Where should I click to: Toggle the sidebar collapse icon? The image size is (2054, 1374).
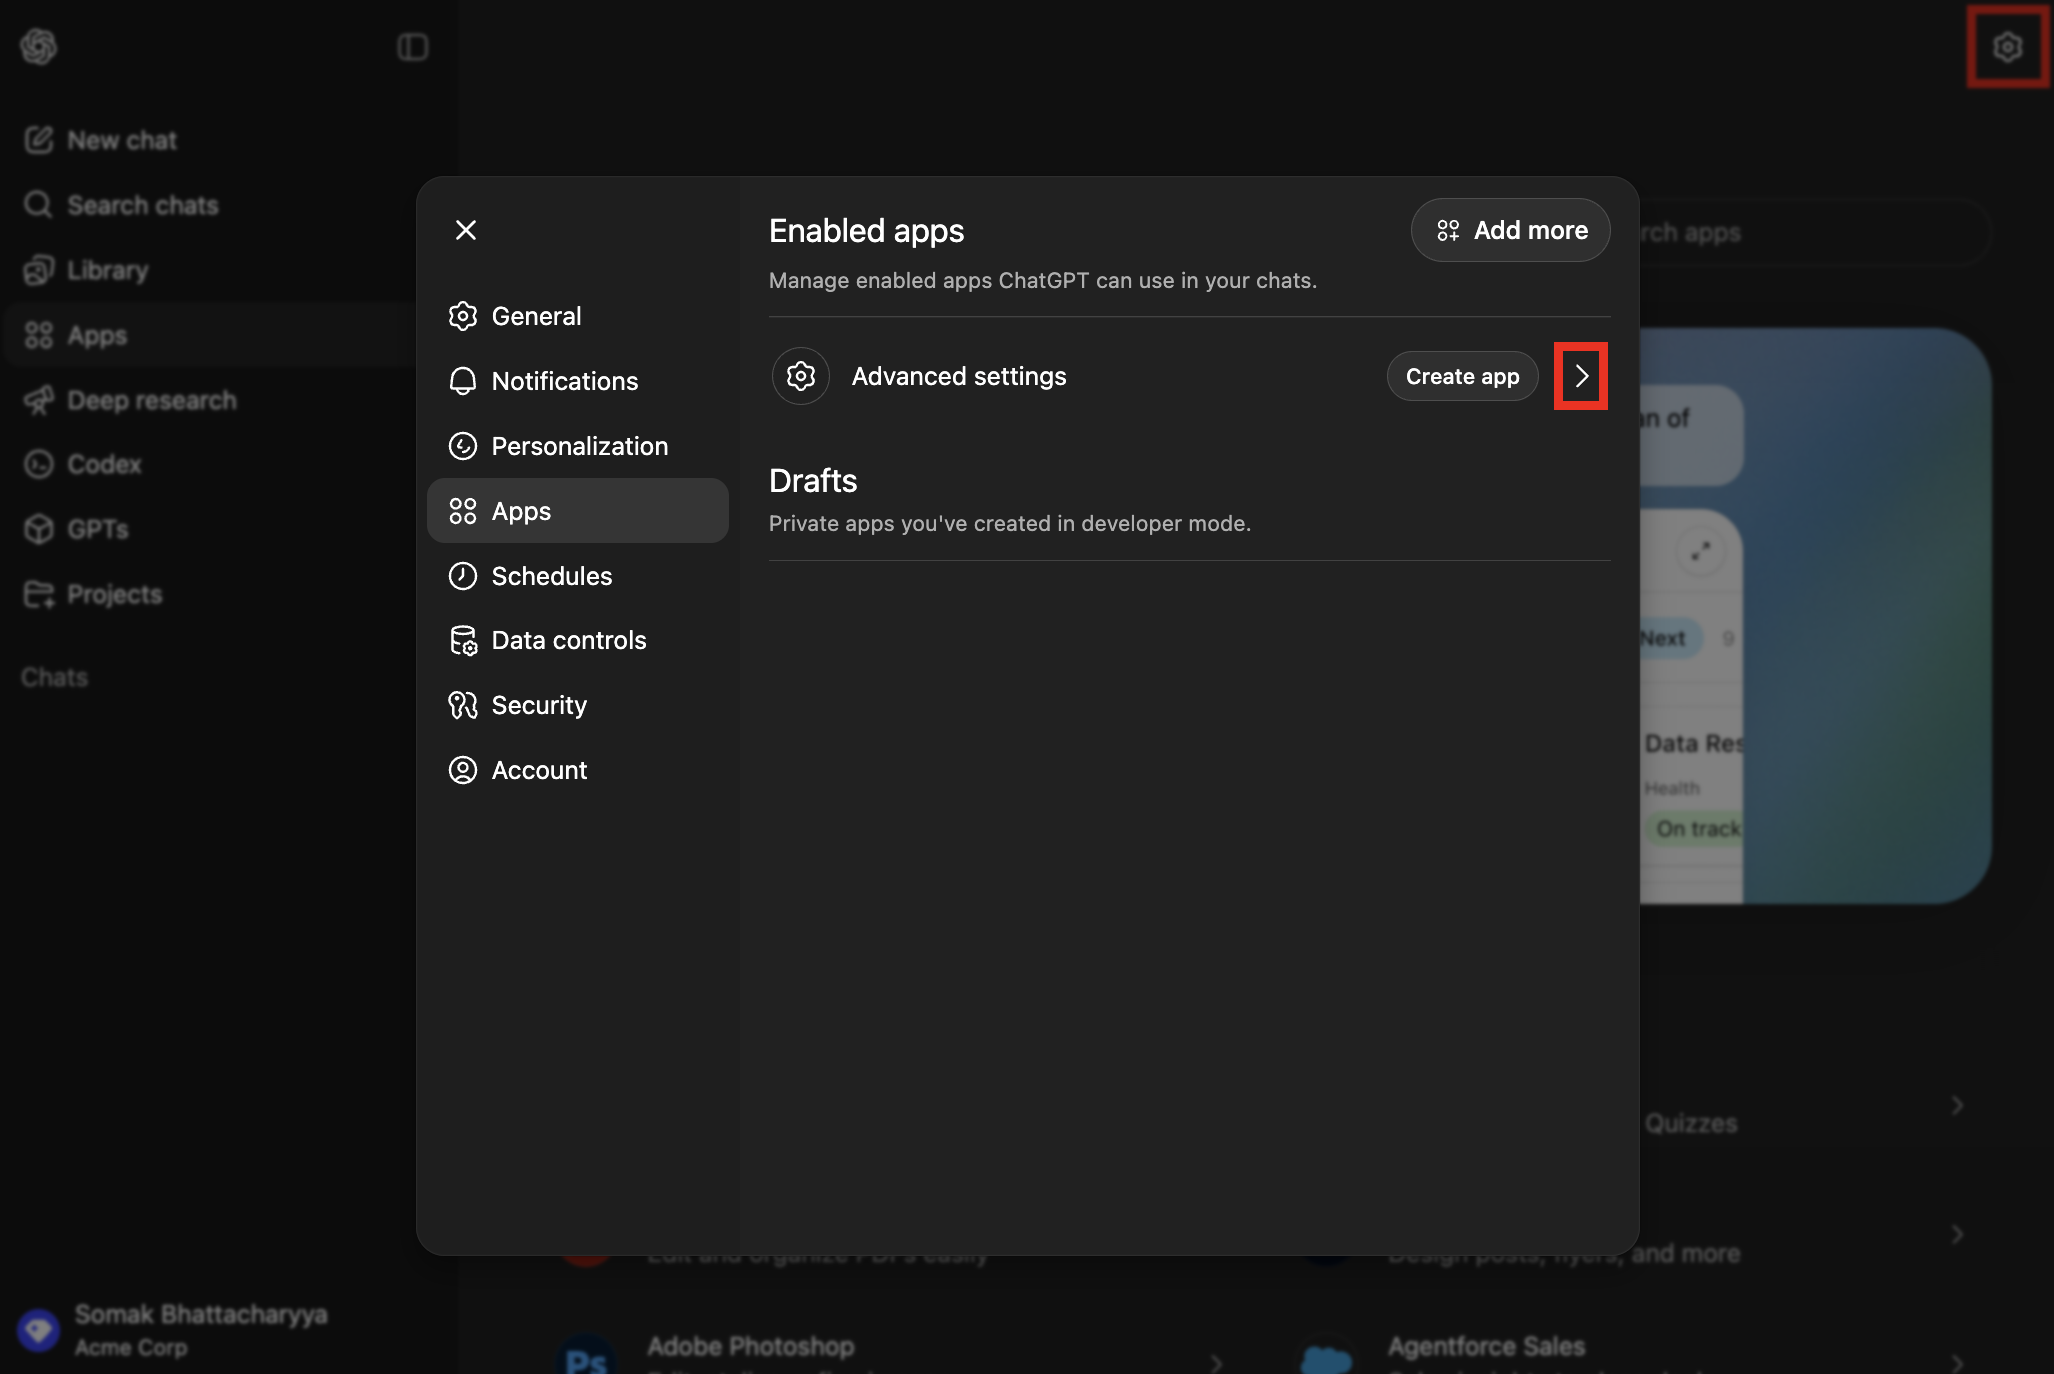point(412,47)
